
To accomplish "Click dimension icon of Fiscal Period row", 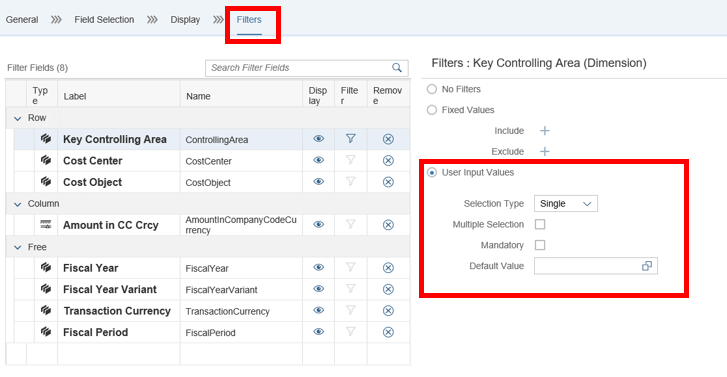I will (x=45, y=332).
